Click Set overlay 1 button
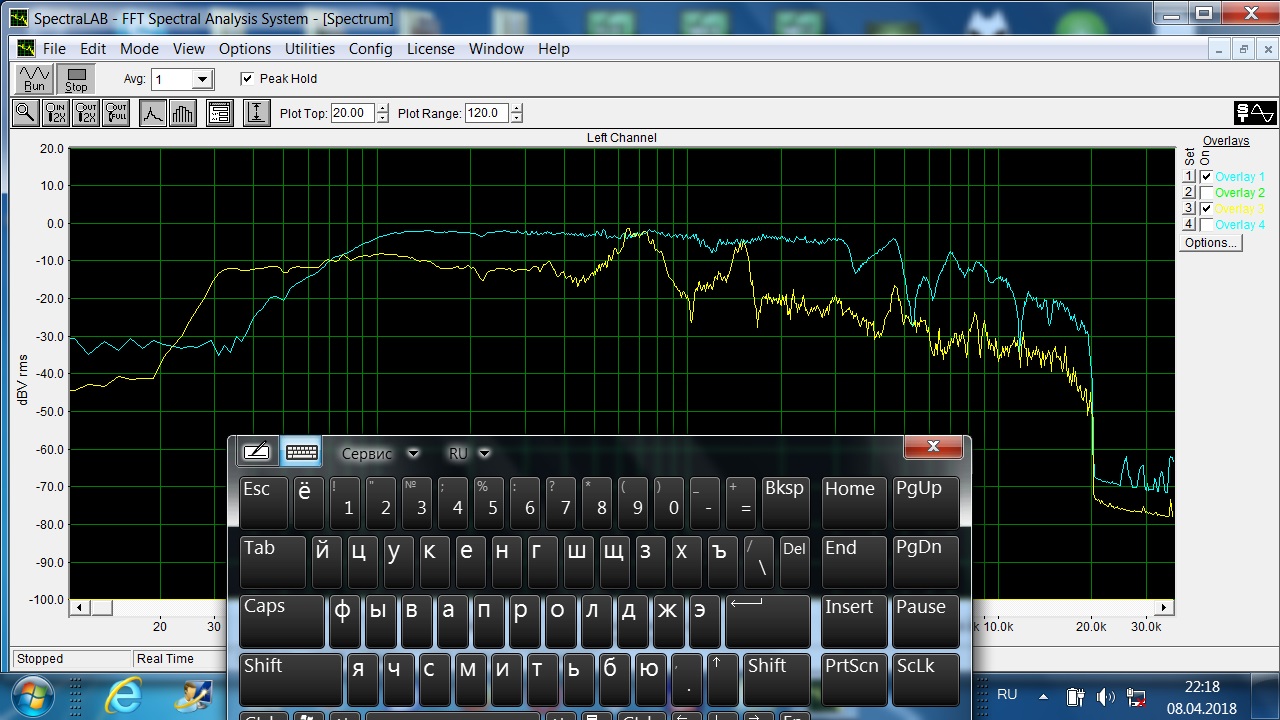 (1189, 177)
